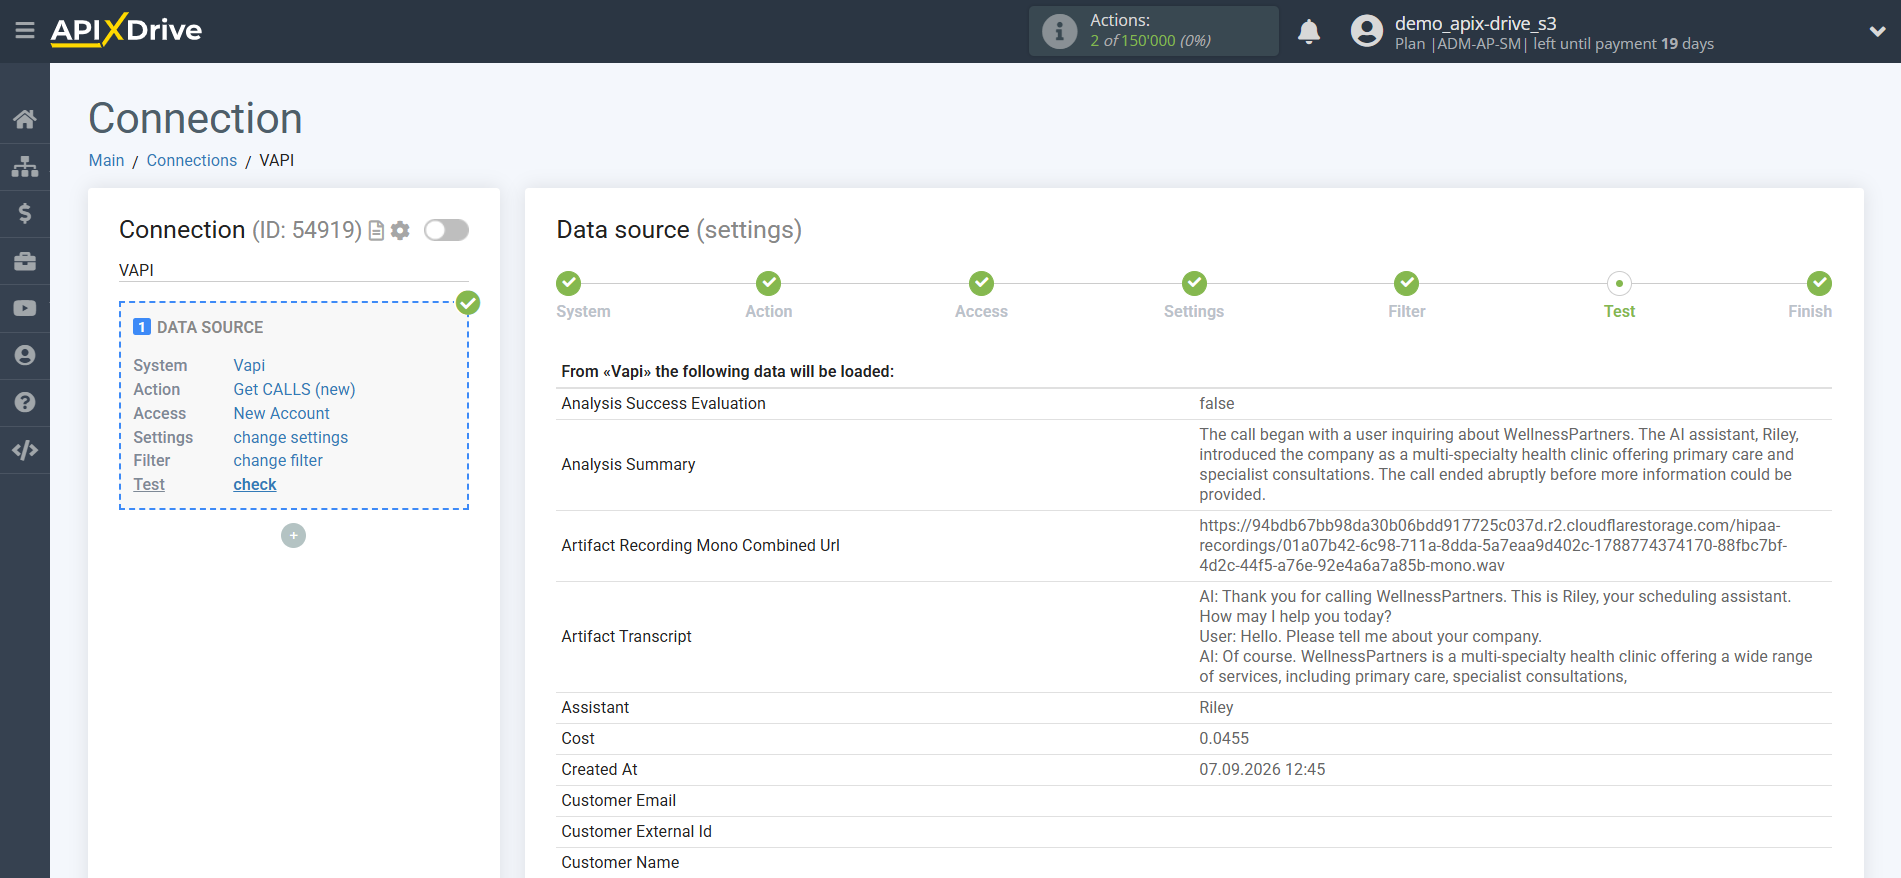The width and height of the screenshot is (1901, 878).
Task: Click the check test link
Action: (255, 484)
